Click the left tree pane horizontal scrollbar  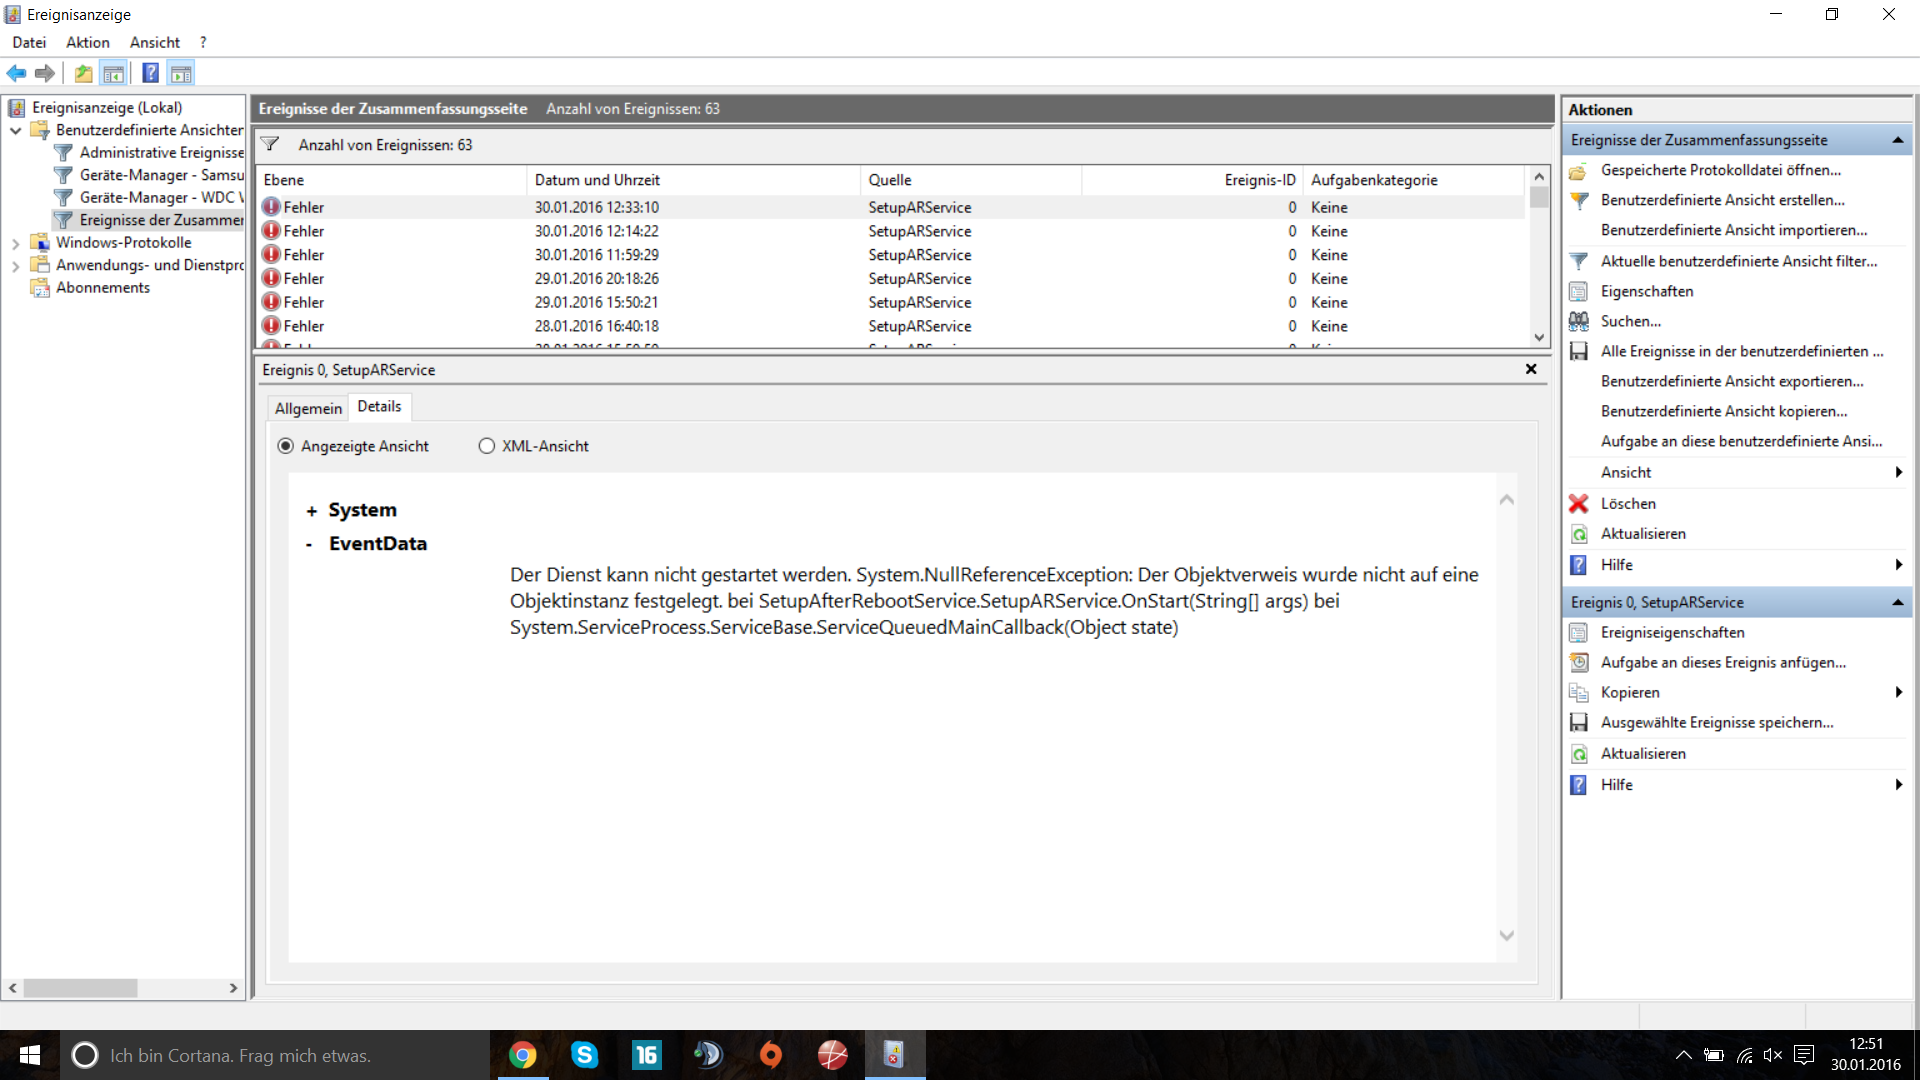pyautogui.click(x=80, y=988)
